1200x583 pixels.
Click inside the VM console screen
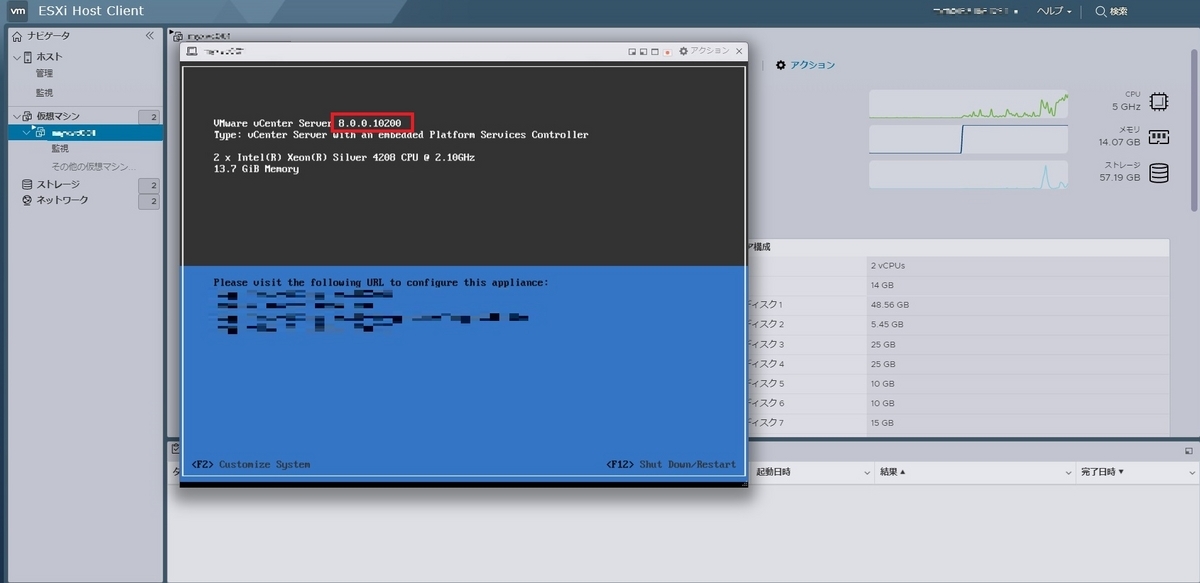[464, 274]
